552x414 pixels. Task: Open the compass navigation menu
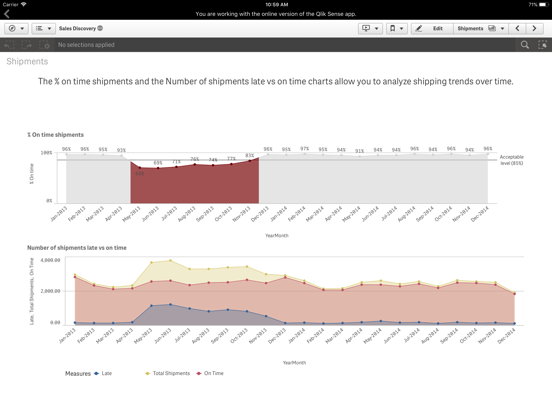tap(16, 29)
